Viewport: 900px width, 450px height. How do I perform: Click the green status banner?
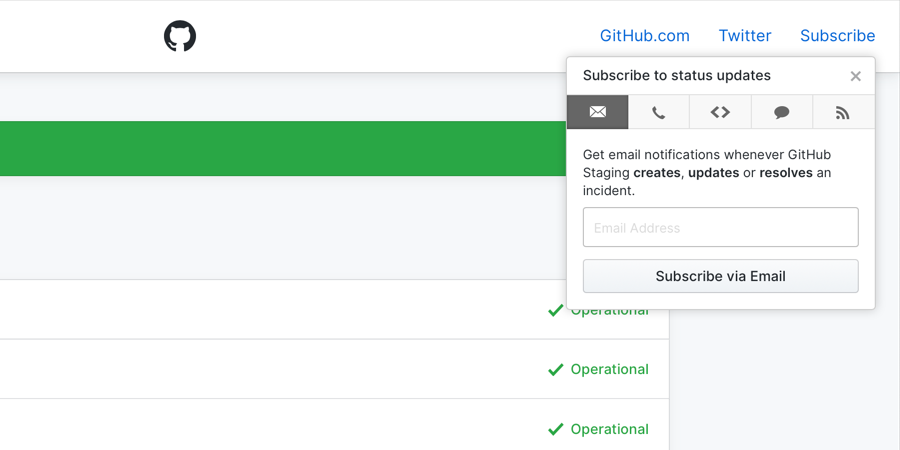[280, 148]
